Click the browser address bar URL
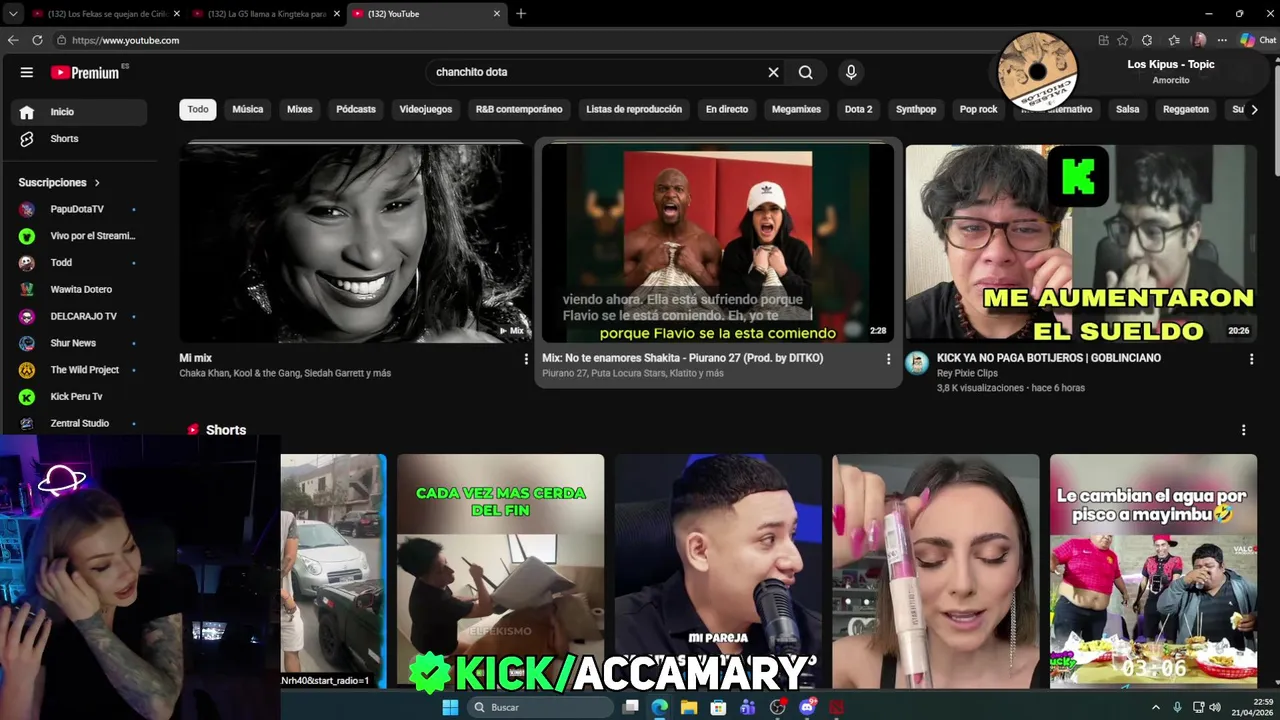1280x720 pixels. coord(126,40)
